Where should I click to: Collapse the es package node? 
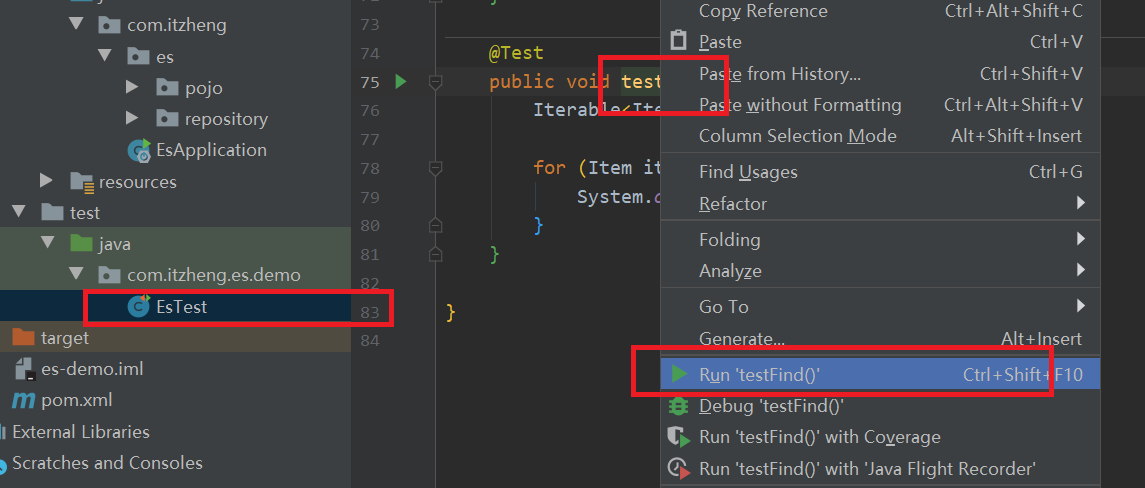[x=104, y=56]
